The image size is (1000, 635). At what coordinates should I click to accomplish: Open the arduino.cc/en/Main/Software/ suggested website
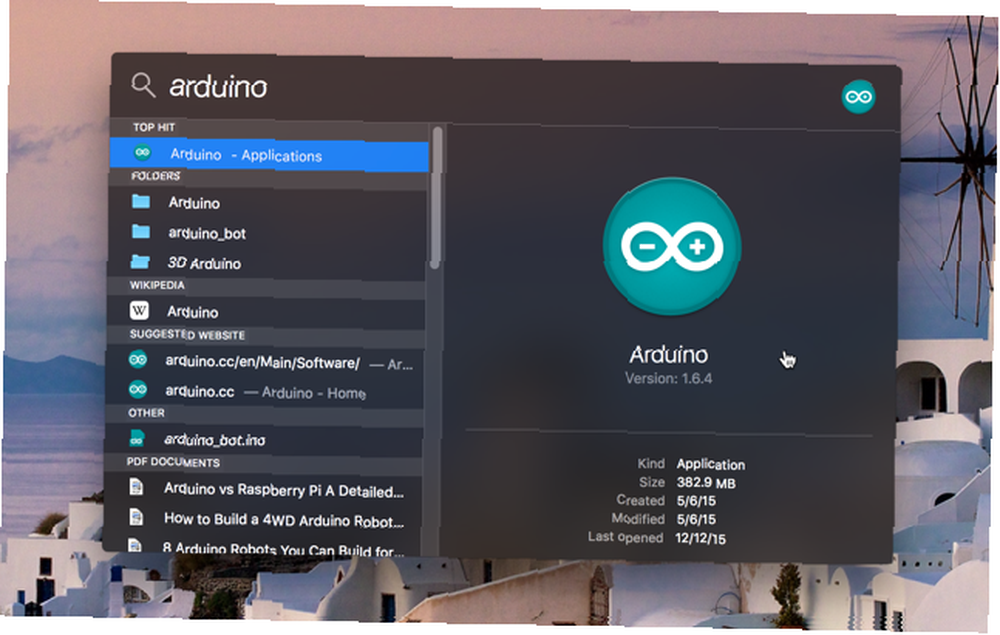click(x=264, y=361)
